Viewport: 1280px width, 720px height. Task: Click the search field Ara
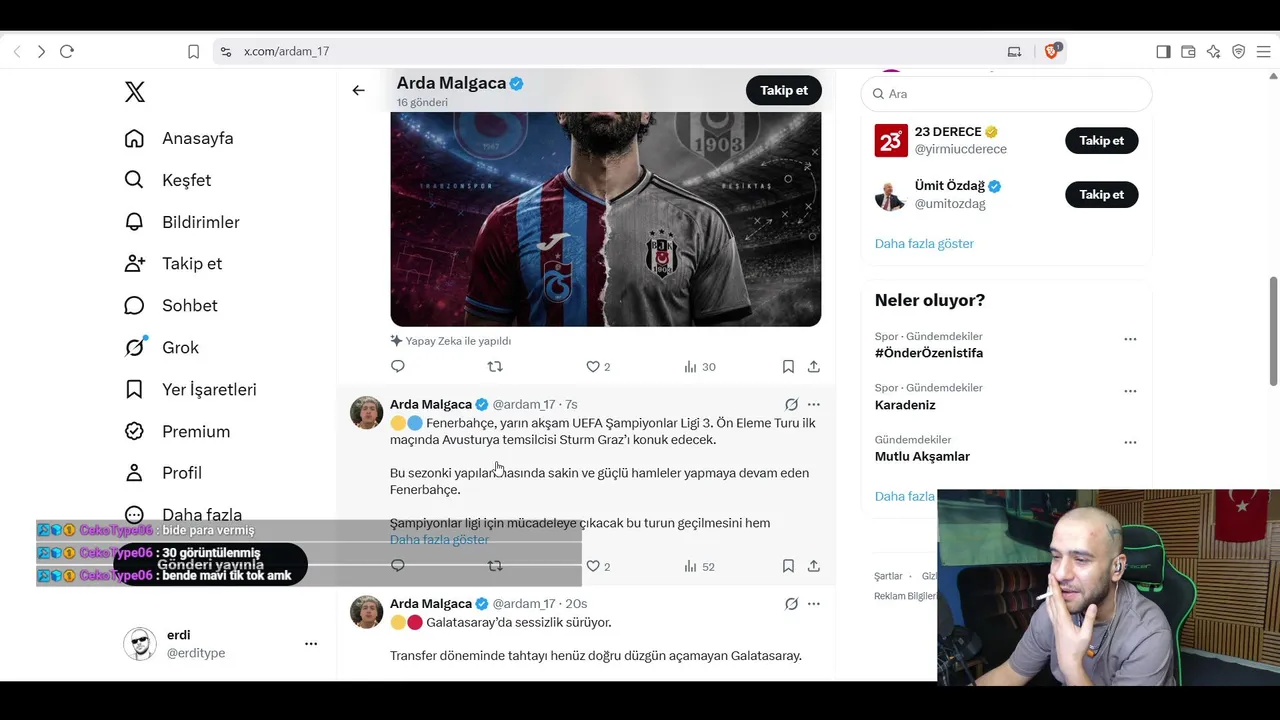[x=1006, y=94]
